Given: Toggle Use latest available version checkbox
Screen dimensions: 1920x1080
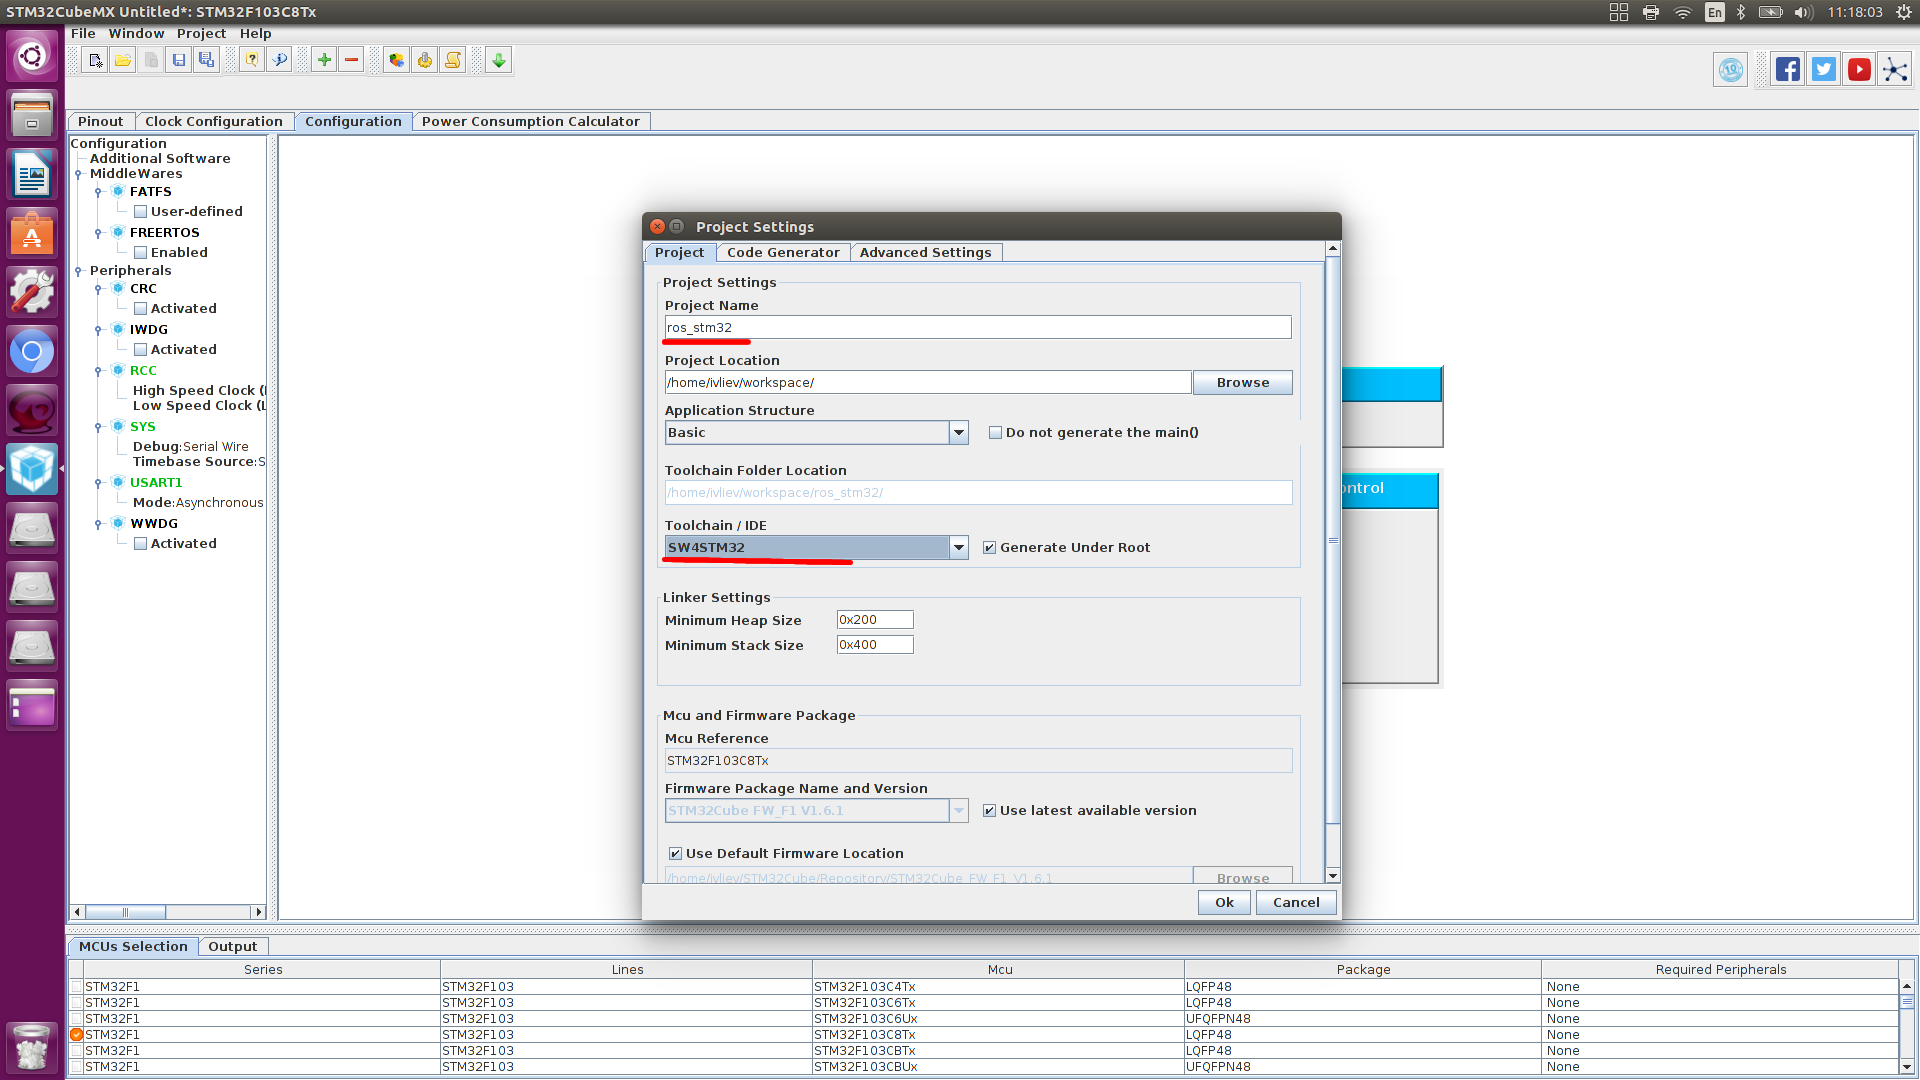Looking at the screenshot, I should [x=989, y=811].
